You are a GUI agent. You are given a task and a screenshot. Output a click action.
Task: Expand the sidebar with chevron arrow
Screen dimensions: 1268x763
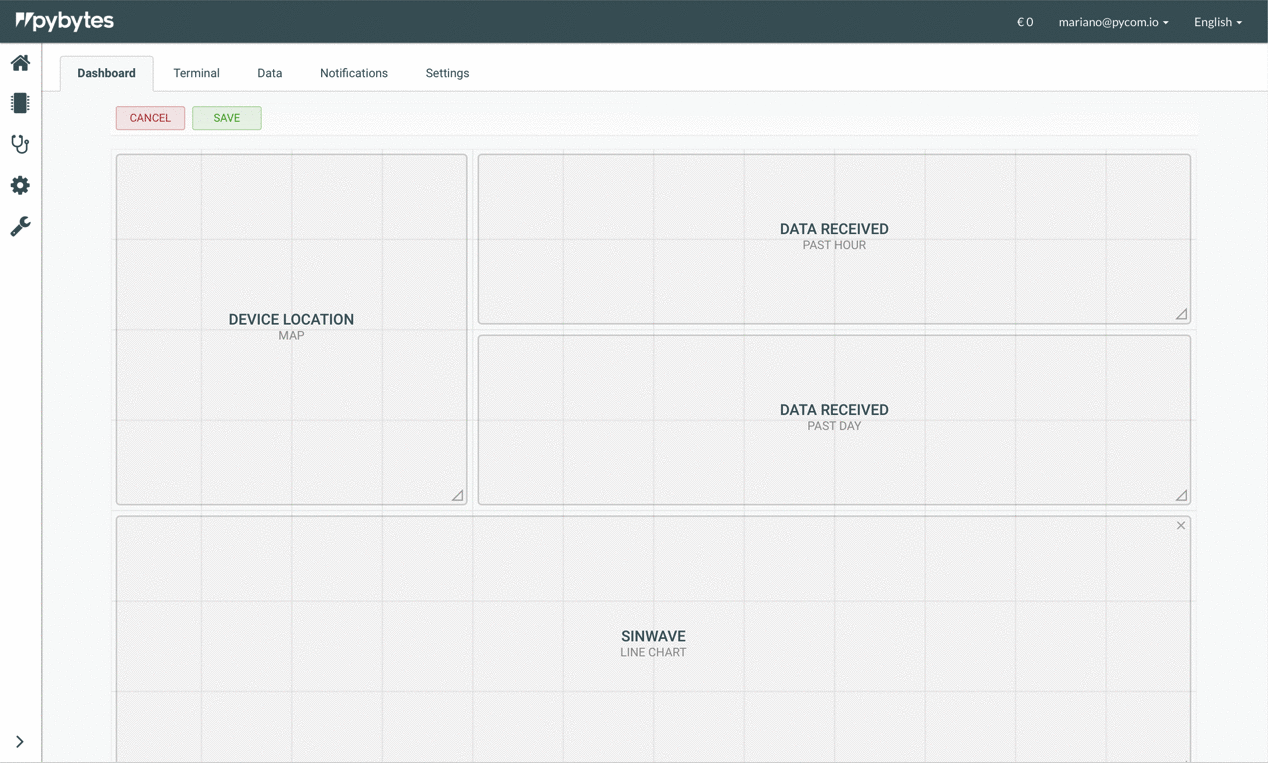click(20, 742)
